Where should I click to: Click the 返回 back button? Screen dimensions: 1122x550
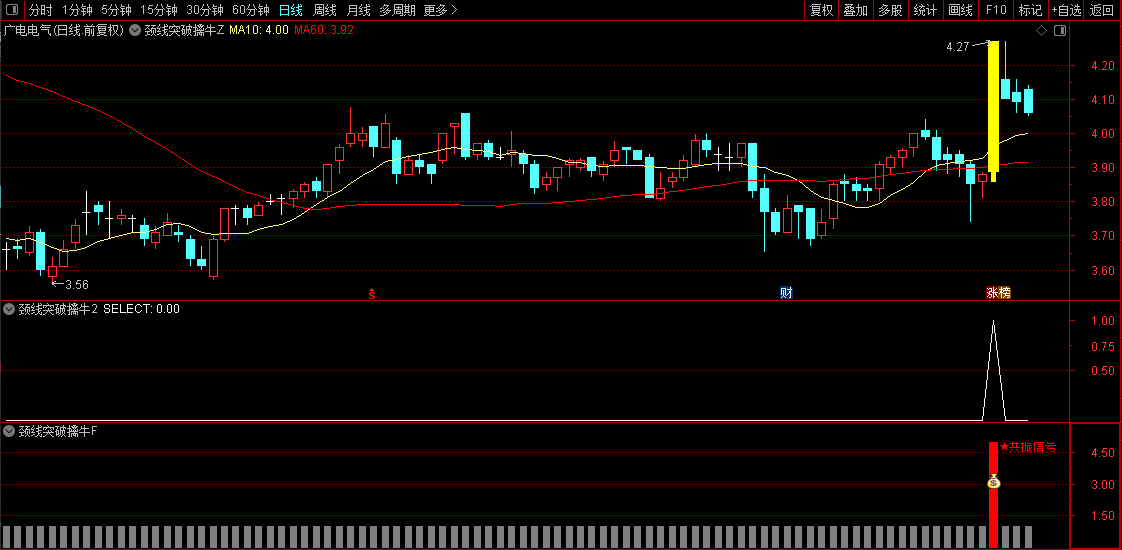[x=1102, y=10]
